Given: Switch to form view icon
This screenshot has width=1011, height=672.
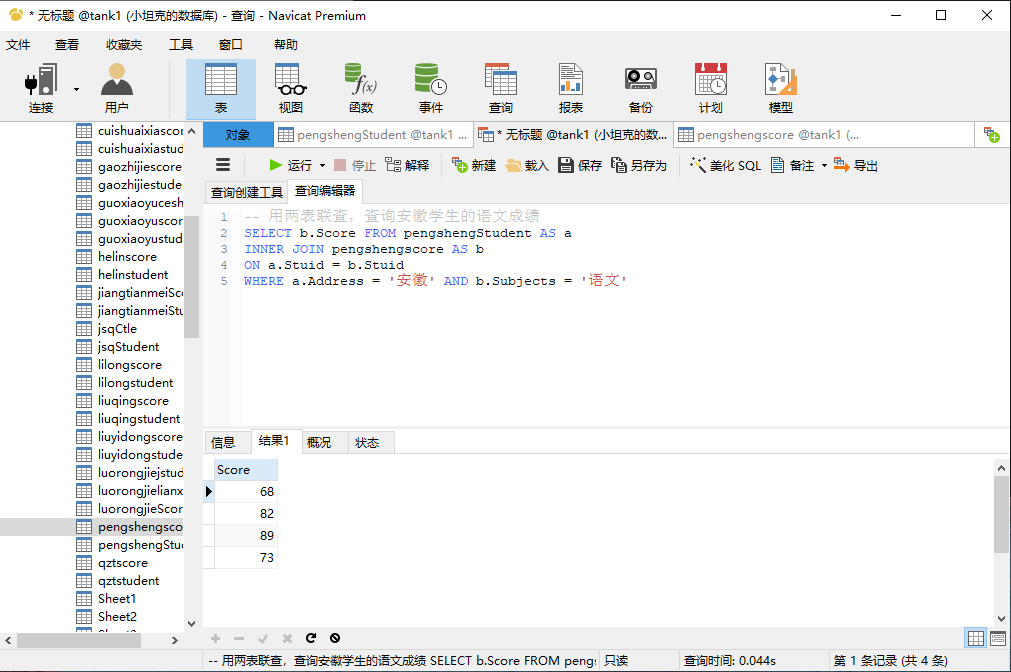Looking at the screenshot, I should (997, 638).
